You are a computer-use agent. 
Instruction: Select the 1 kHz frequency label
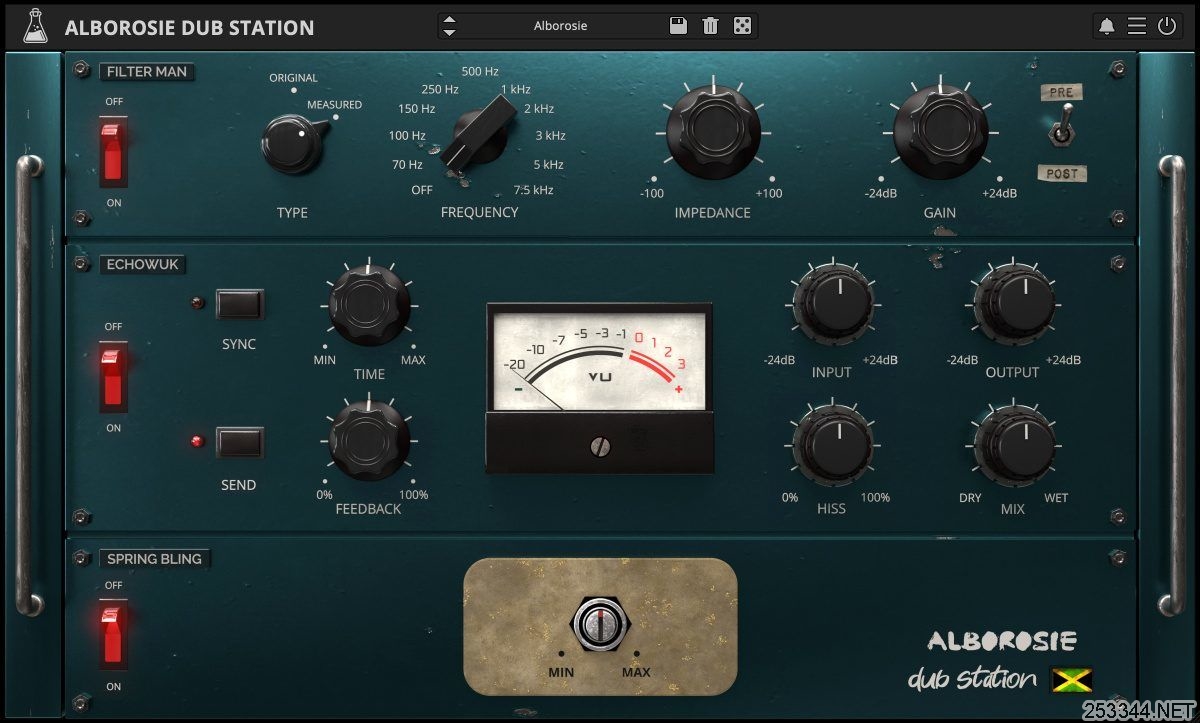515,89
